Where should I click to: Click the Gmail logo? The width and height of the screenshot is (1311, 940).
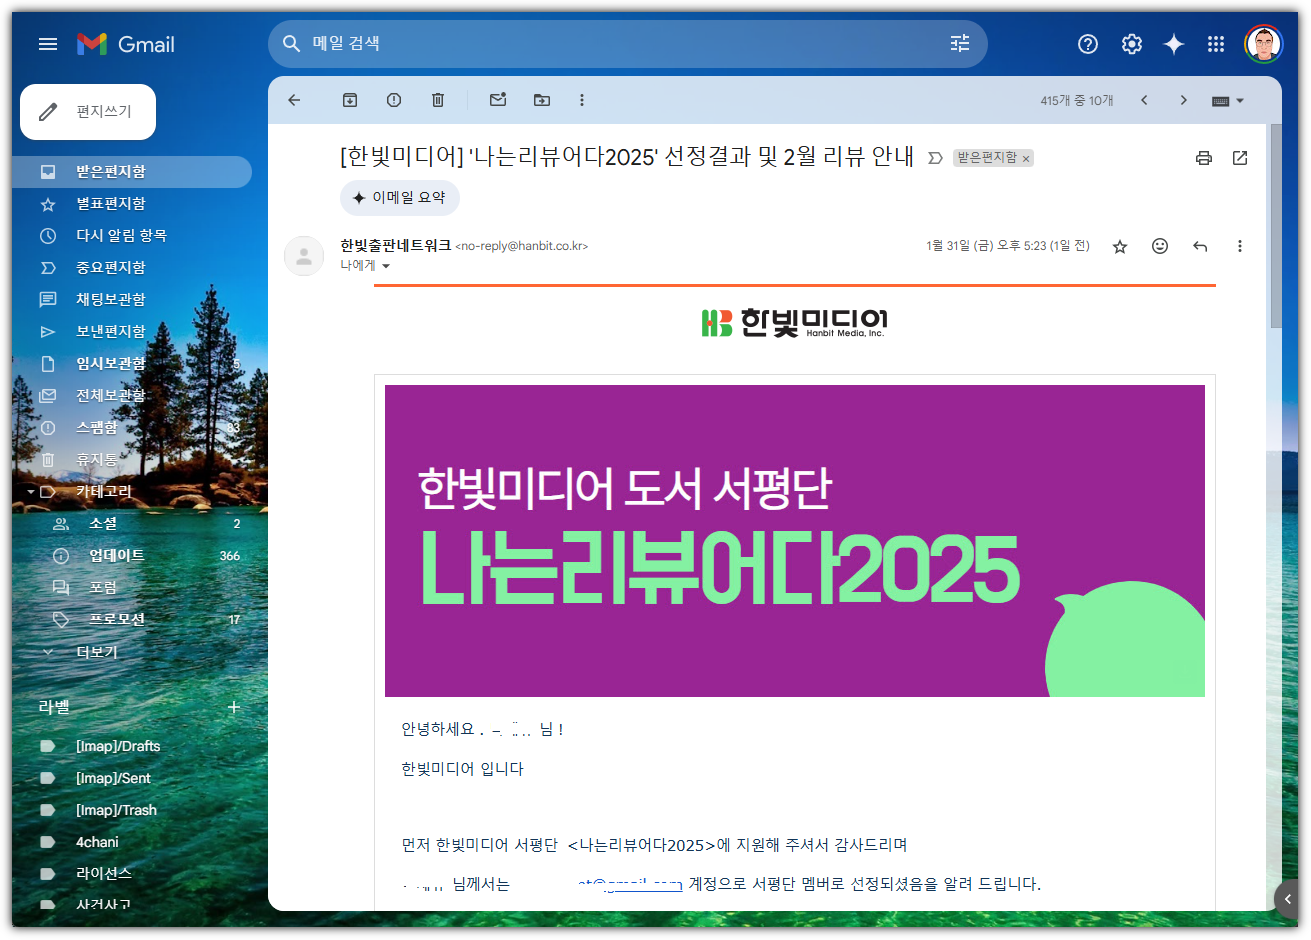(126, 44)
